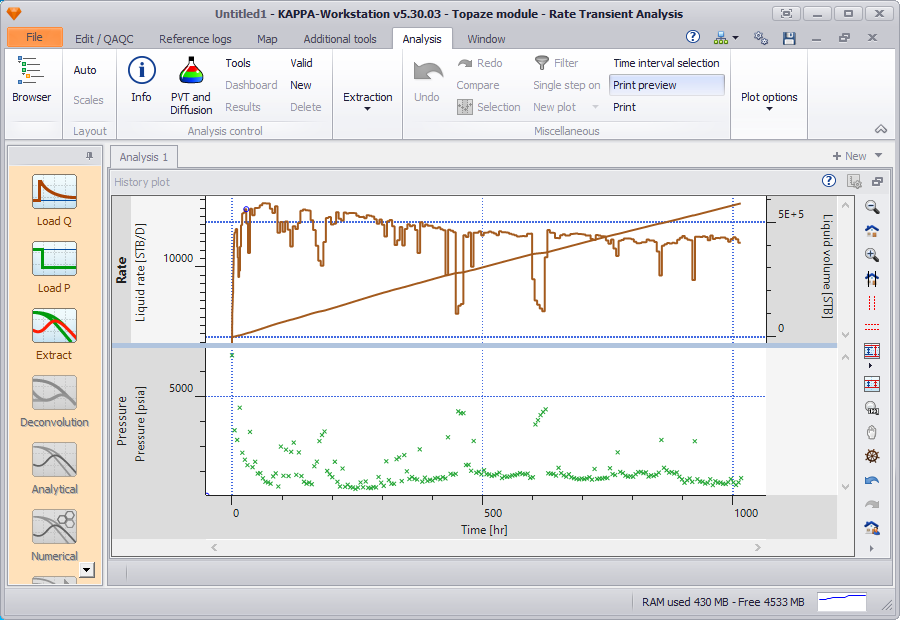Open the Analytical model icon
The height and width of the screenshot is (620, 900).
pyautogui.click(x=55, y=460)
